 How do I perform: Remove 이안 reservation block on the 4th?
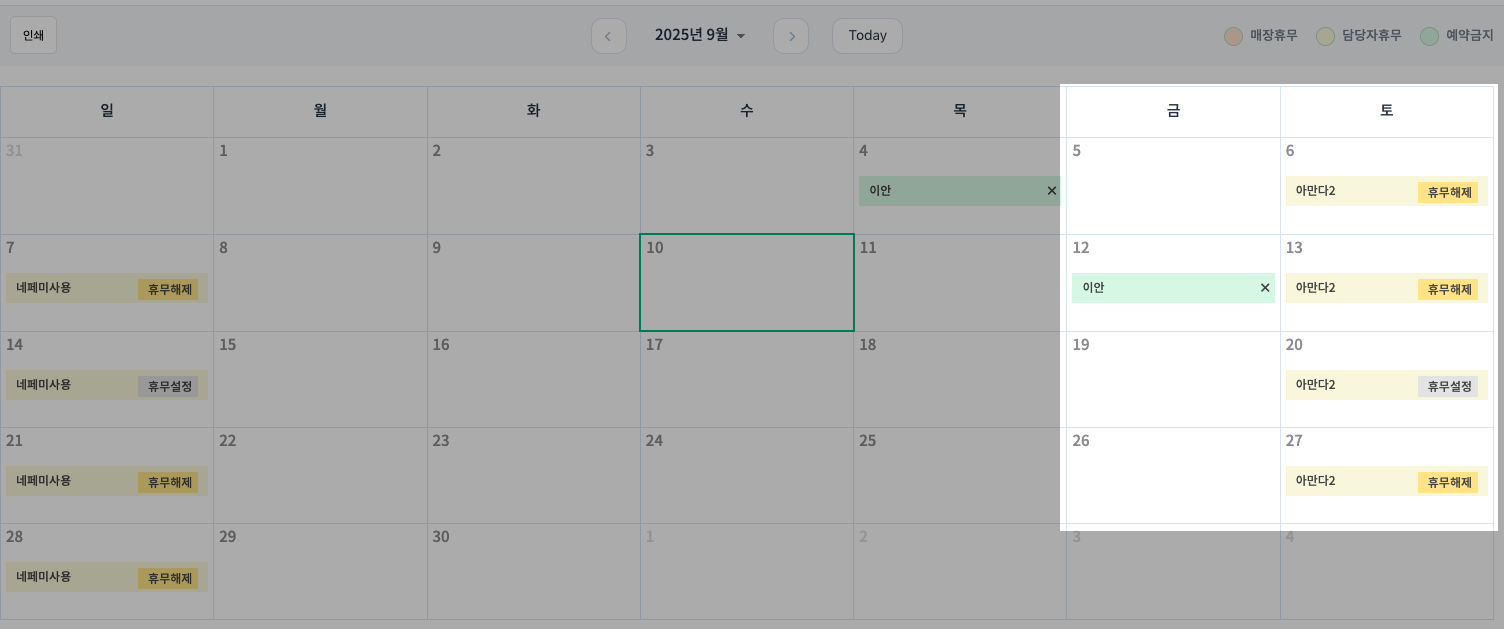(1051, 191)
